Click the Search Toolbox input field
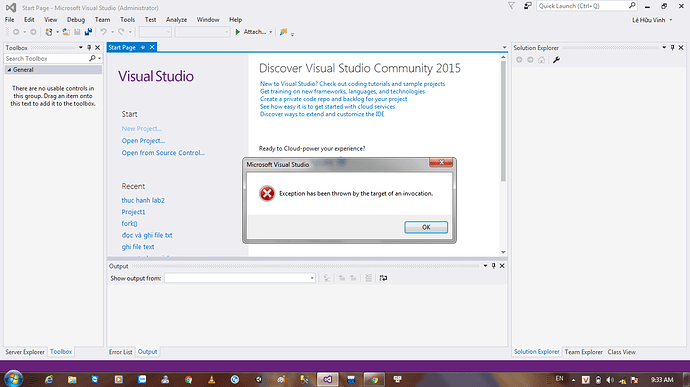The height and width of the screenshot is (387, 690). pos(46,58)
